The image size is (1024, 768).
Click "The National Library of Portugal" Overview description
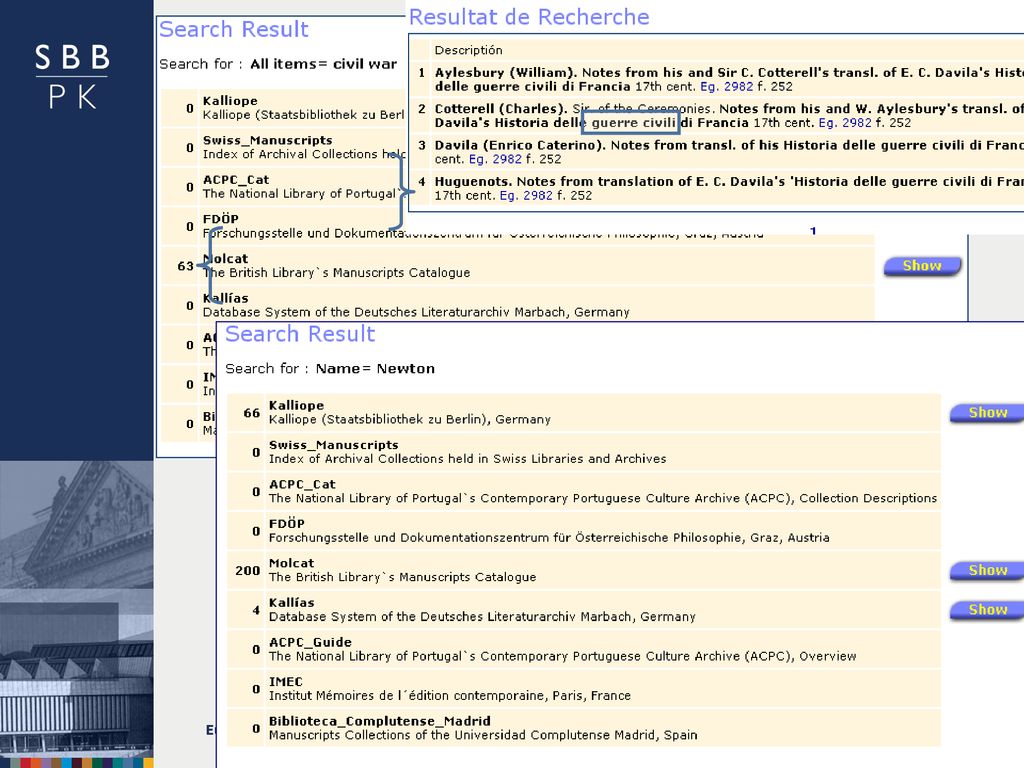562,656
